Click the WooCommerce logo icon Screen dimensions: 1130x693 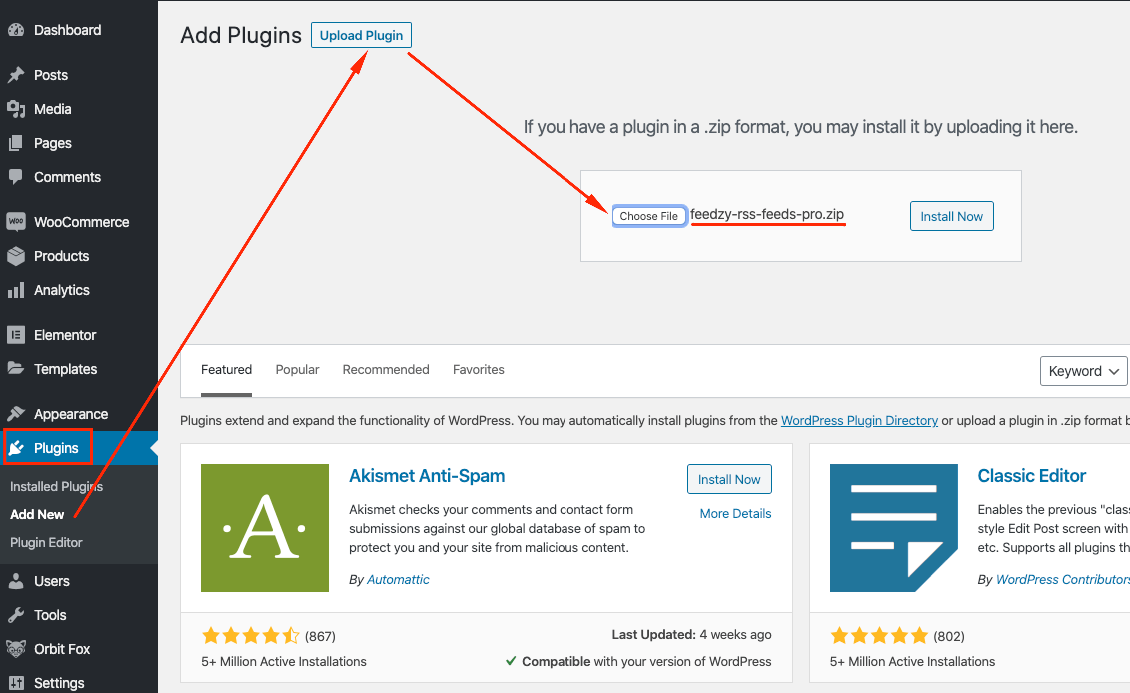tap(16, 222)
